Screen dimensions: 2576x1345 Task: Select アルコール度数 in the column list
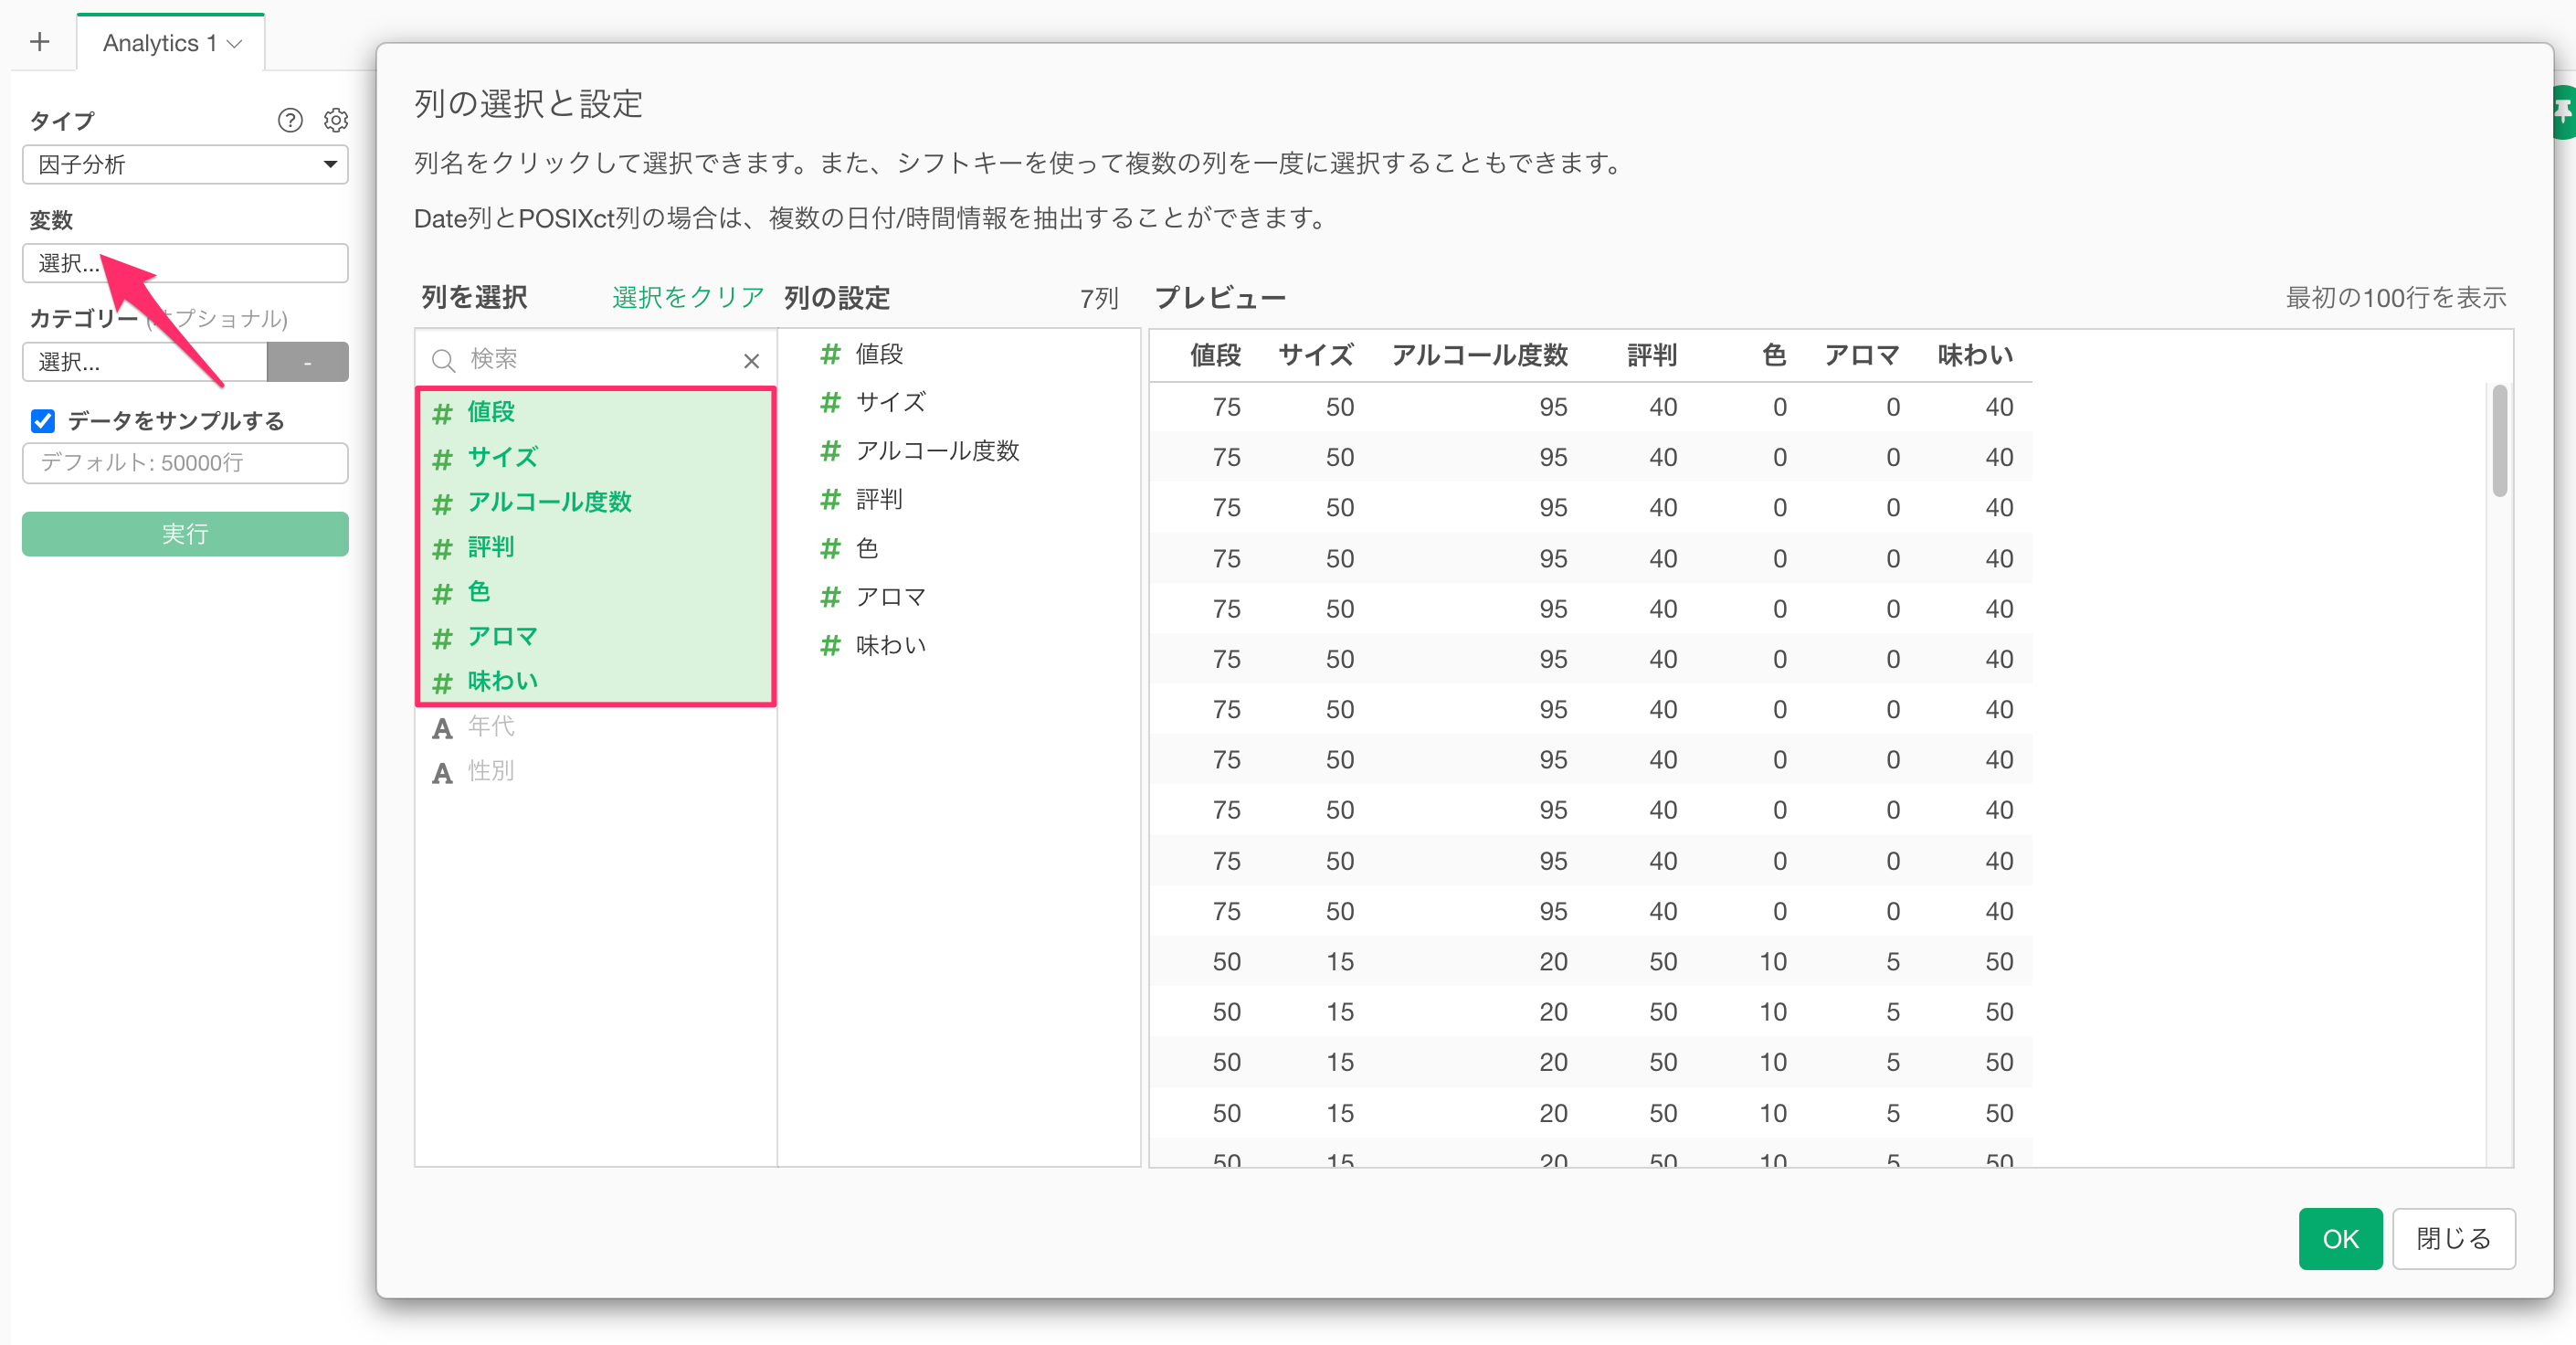point(595,502)
